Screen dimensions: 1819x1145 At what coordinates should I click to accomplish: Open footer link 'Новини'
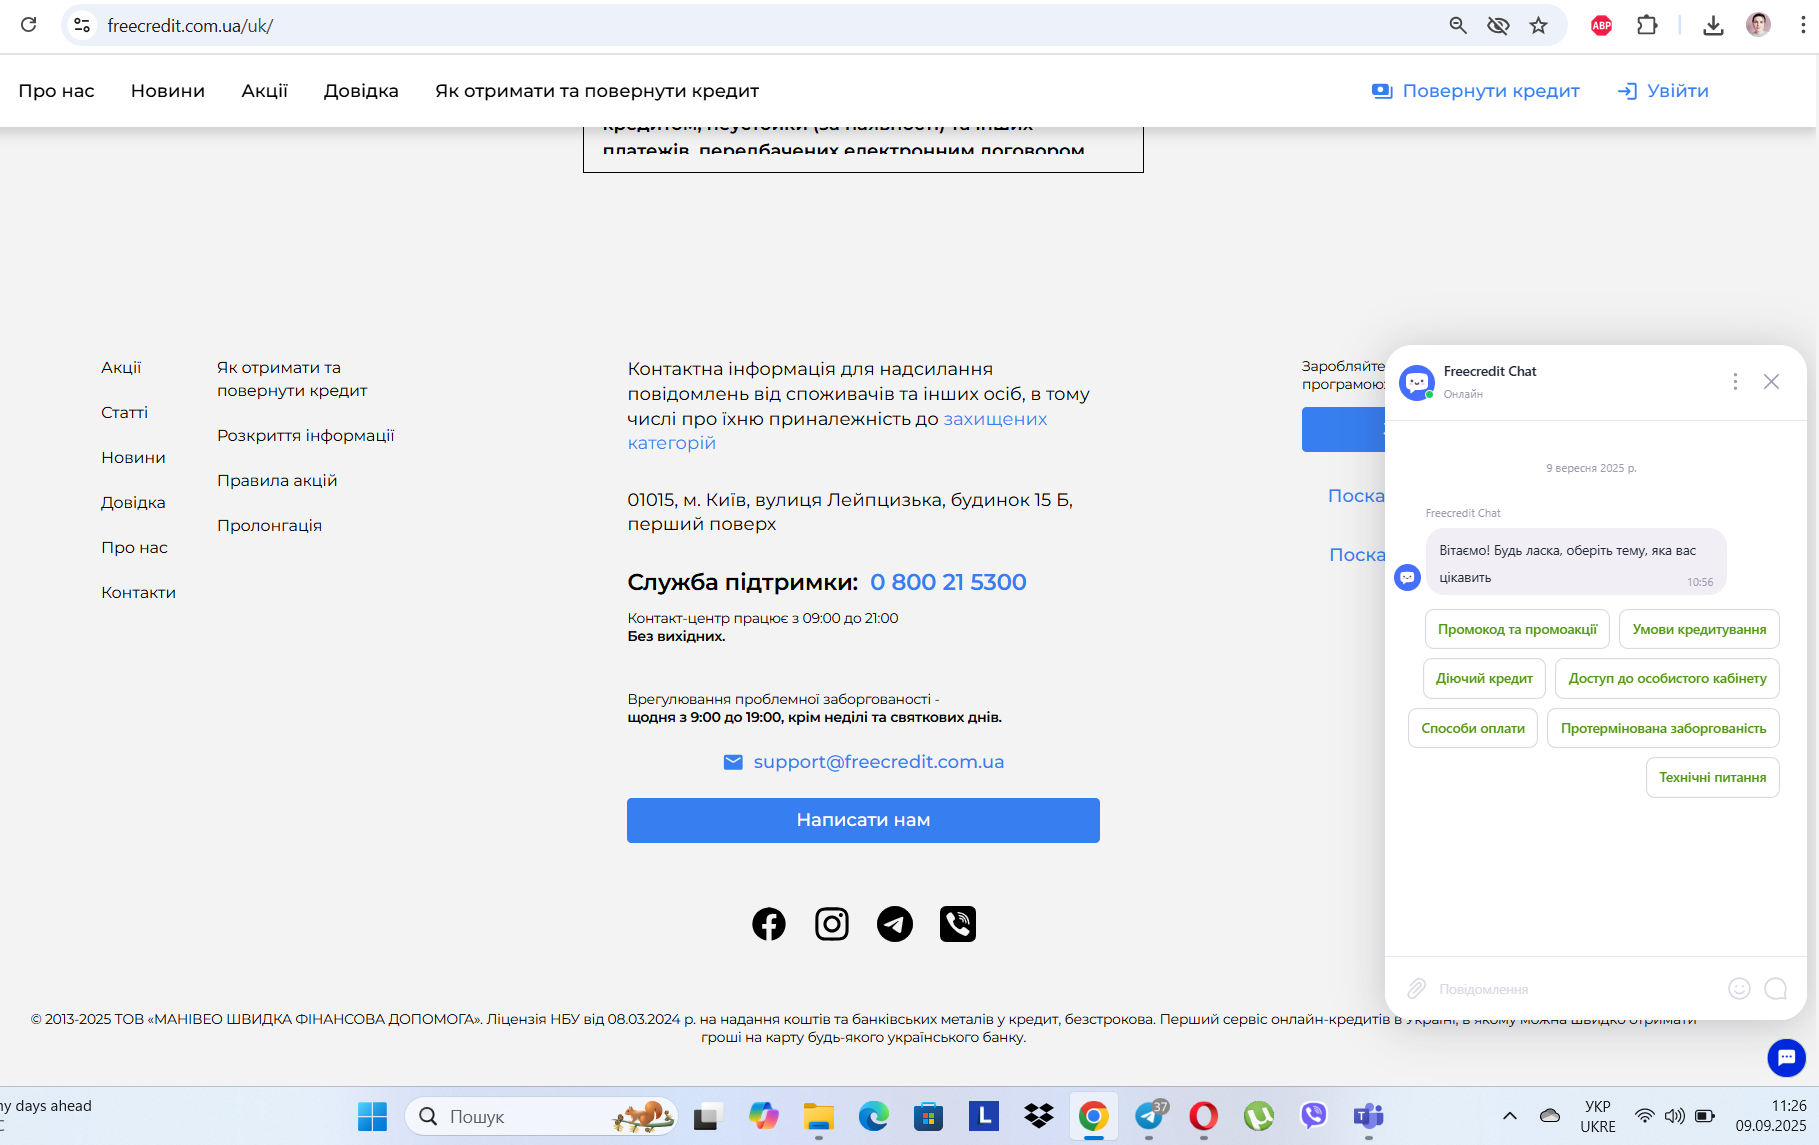(133, 457)
